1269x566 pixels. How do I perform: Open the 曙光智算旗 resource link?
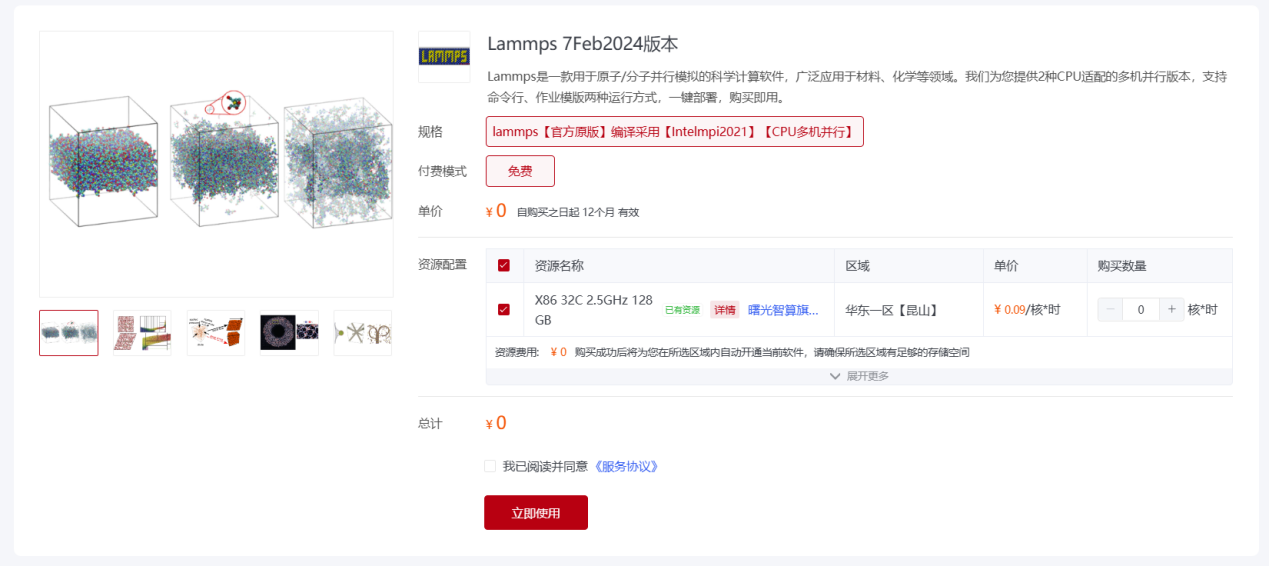click(783, 310)
